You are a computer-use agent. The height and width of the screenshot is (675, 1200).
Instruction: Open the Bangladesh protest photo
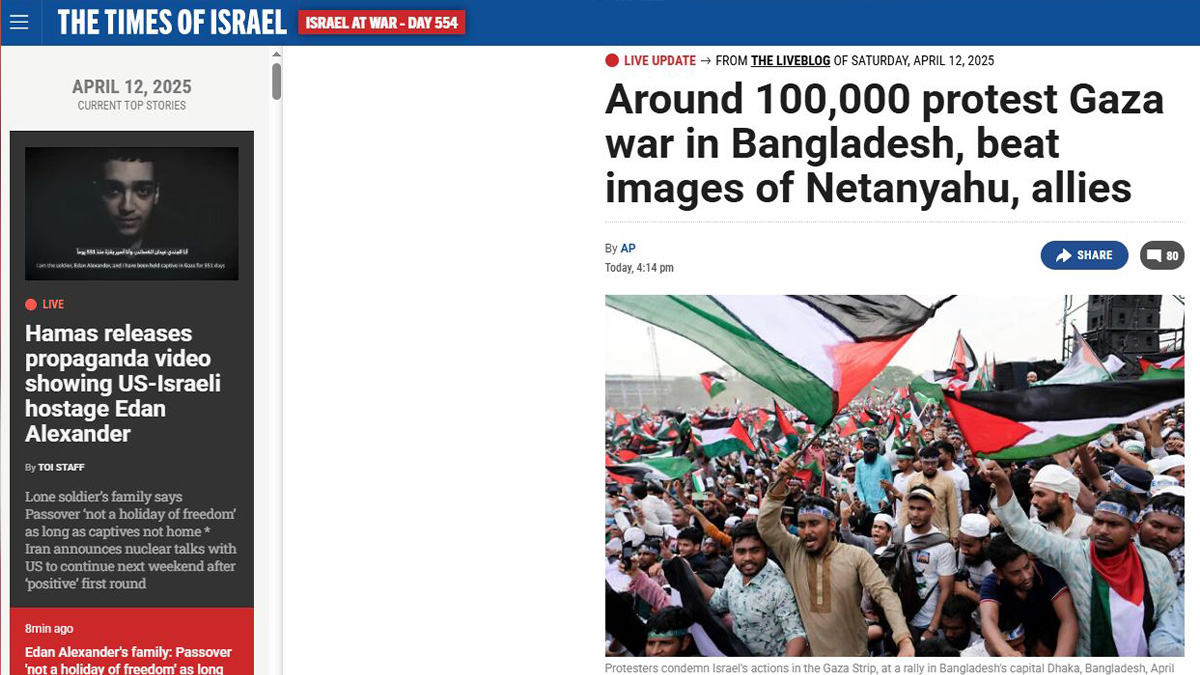click(x=894, y=475)
